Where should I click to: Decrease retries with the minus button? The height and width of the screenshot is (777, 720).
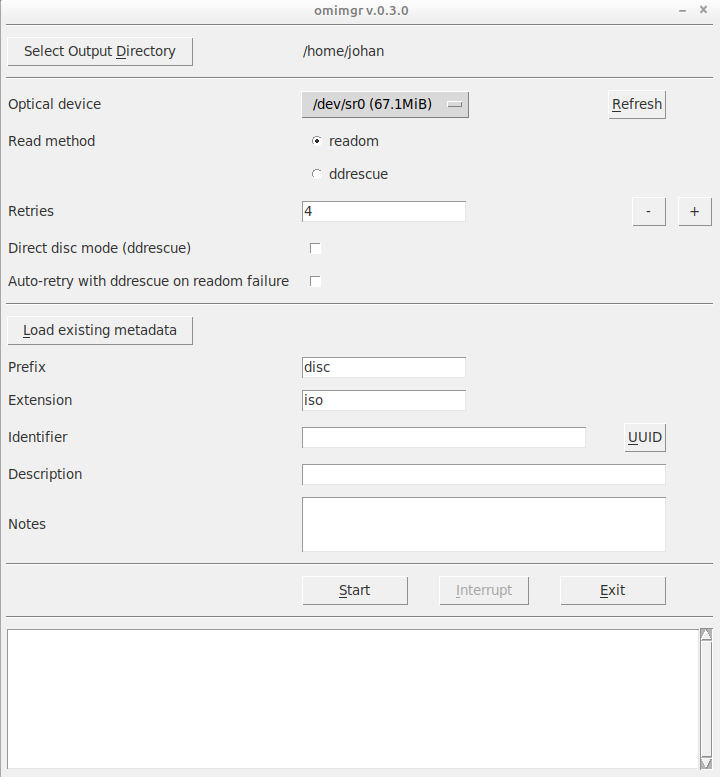[x=649, y=211]
